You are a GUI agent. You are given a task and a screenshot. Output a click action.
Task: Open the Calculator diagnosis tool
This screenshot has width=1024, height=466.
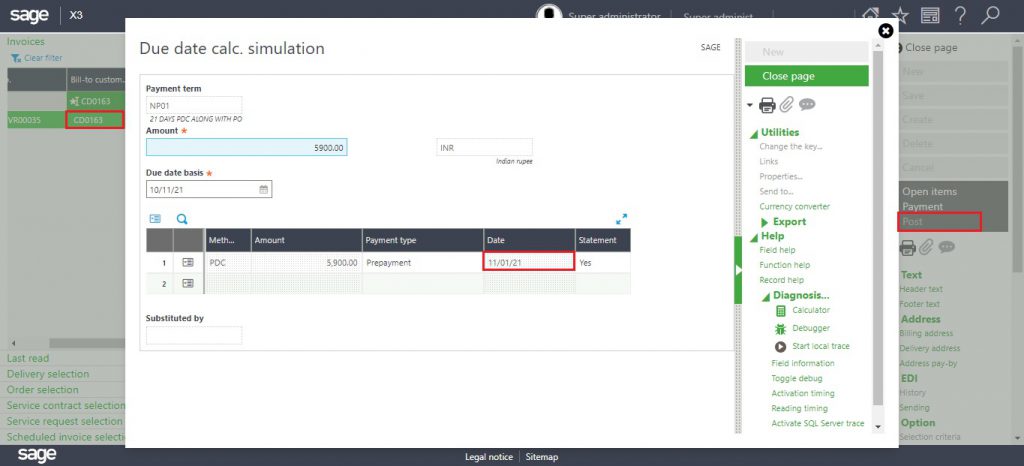click(x=810, y=311)
